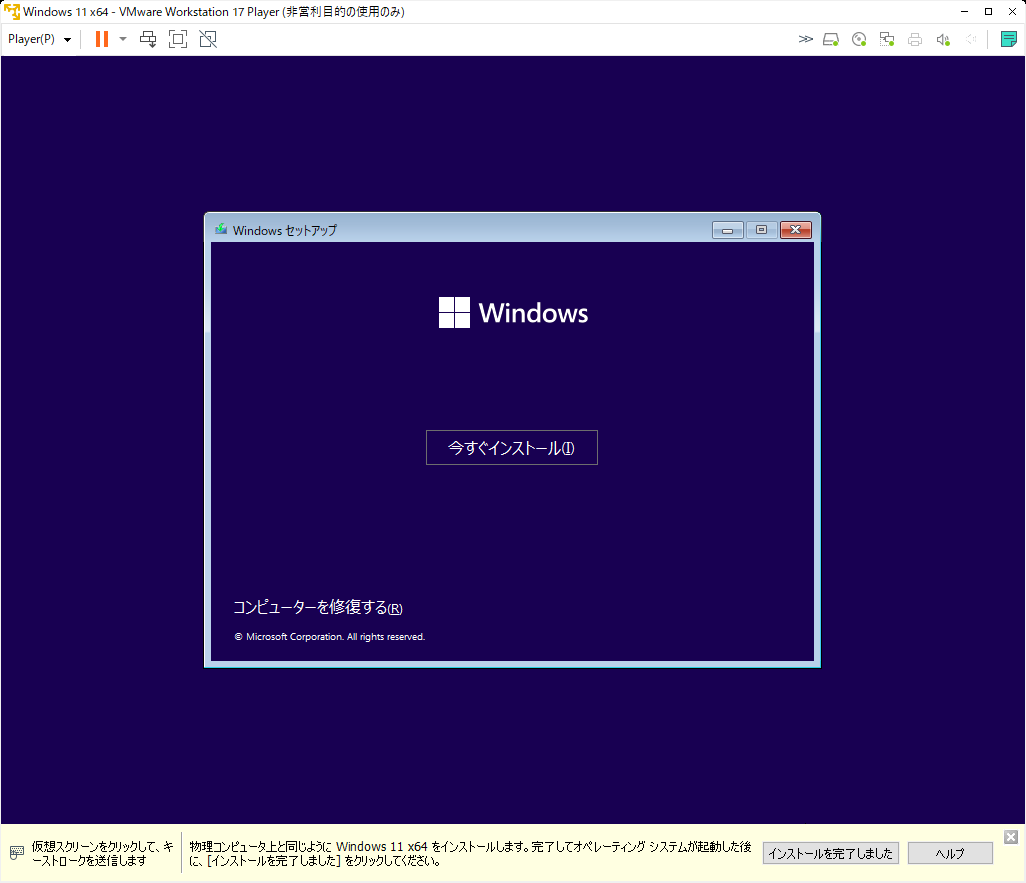
Task: Open the network adapter device icon
Action: [887, 39]
